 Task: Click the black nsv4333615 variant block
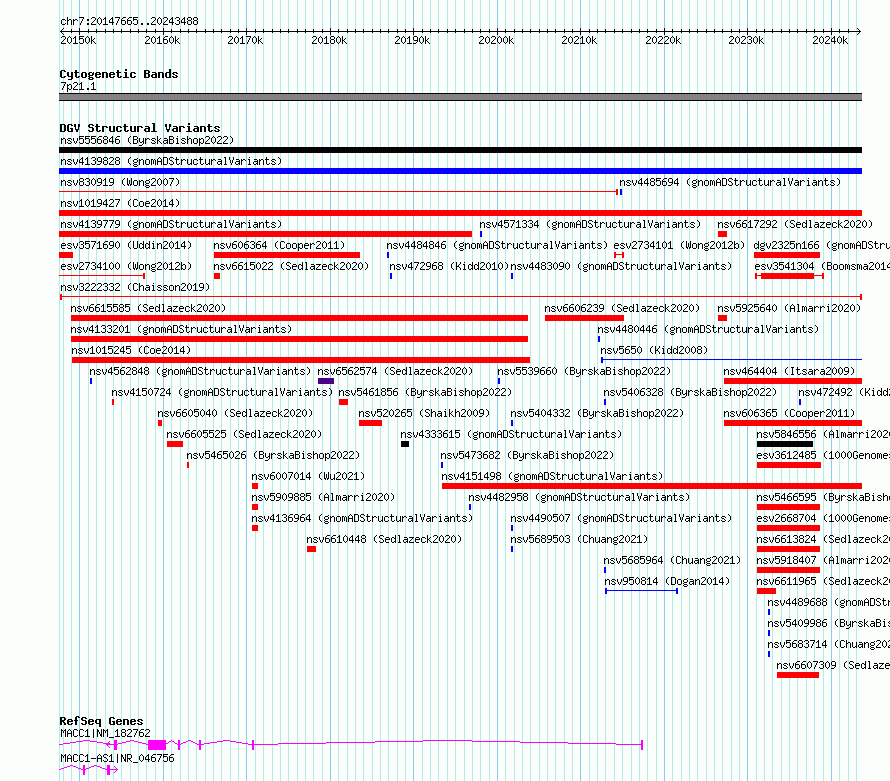(x=405, y=444)
